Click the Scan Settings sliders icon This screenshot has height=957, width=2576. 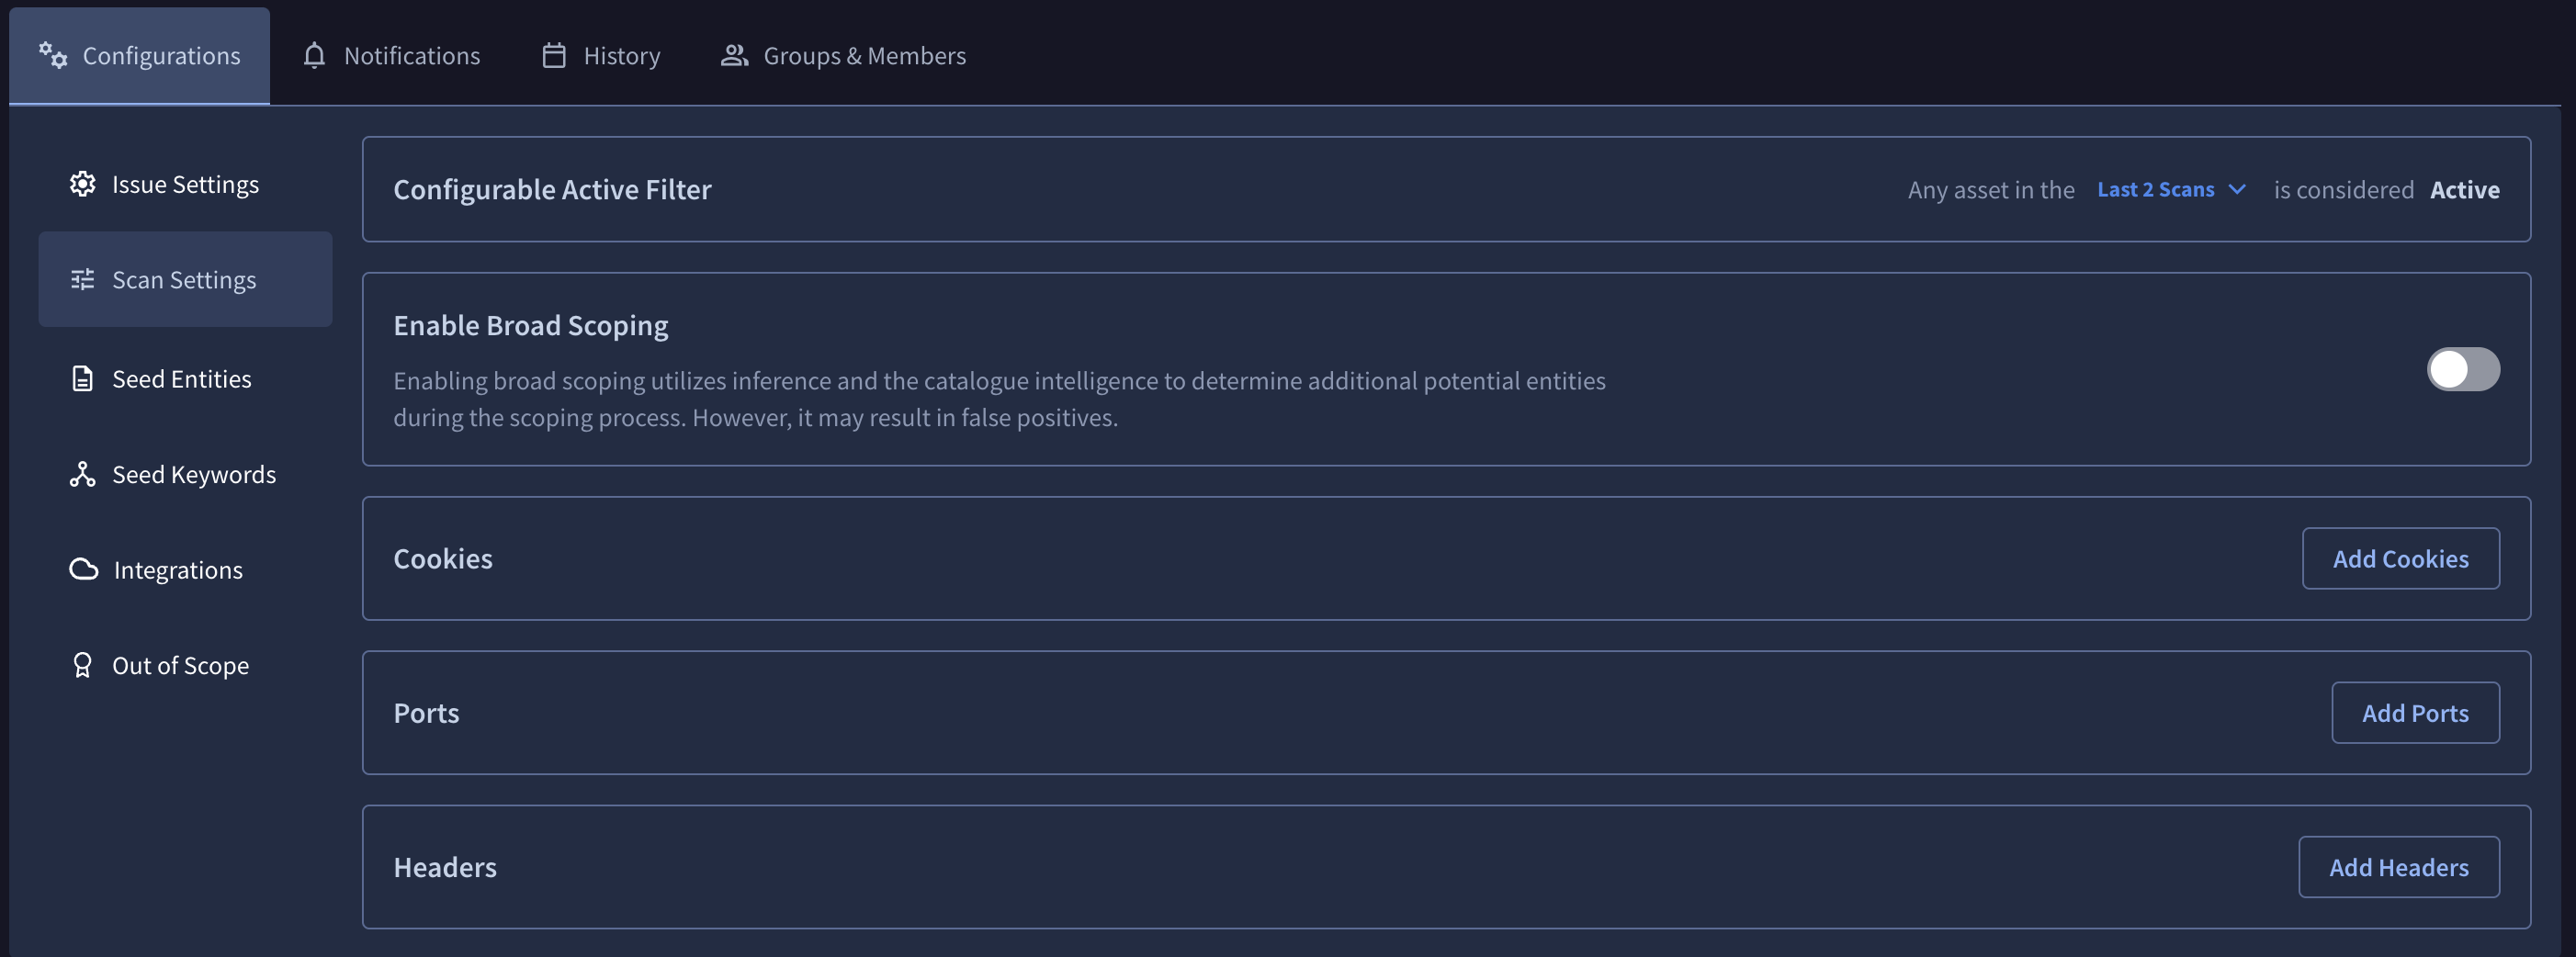click(x=83, y=280)
